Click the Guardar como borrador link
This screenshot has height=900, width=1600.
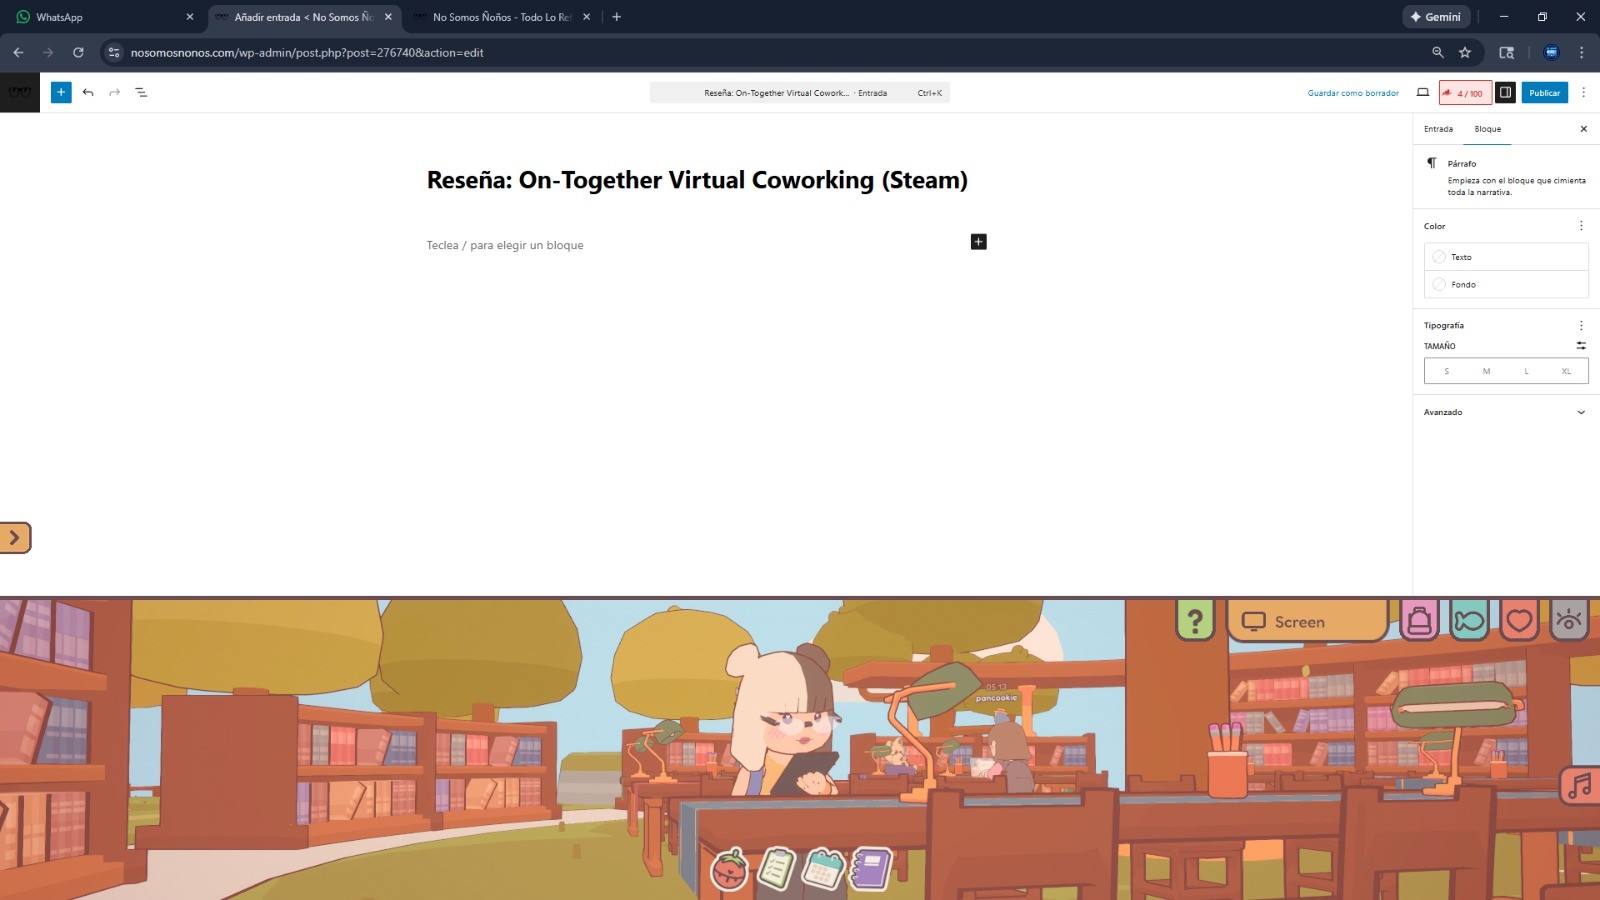click(x=1352, y=92)
